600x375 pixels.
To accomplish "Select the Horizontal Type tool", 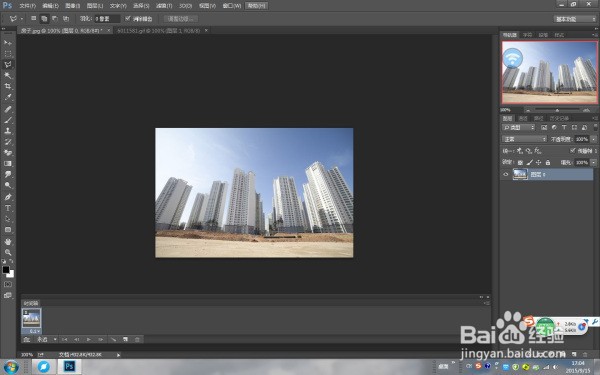I will 8,208.
